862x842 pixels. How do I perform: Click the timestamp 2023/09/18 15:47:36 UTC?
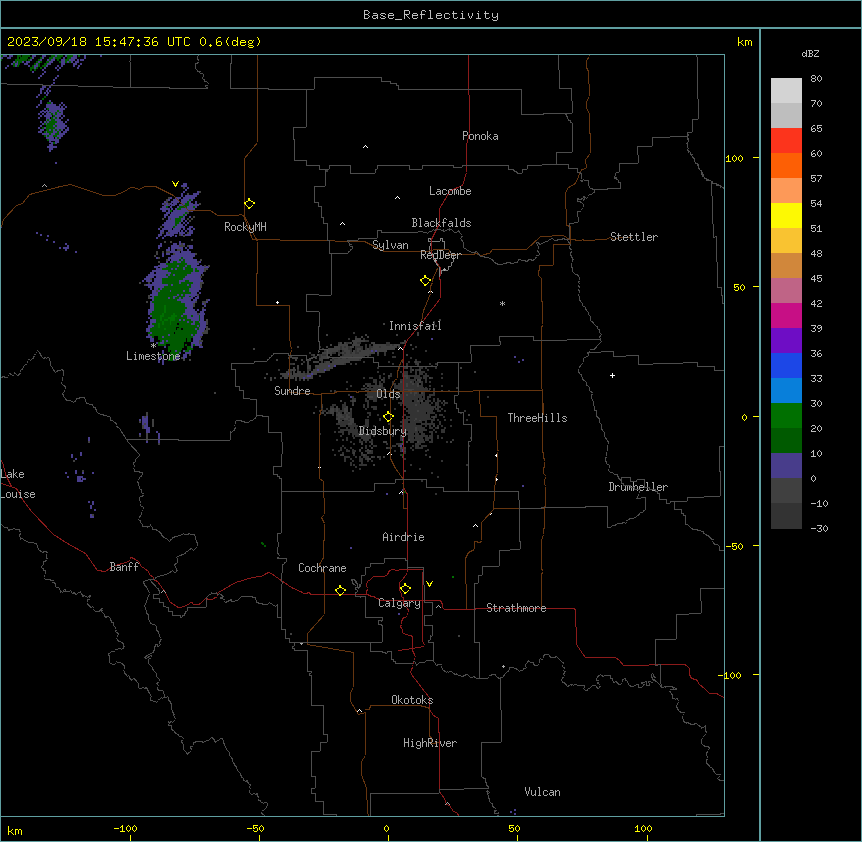99,42
